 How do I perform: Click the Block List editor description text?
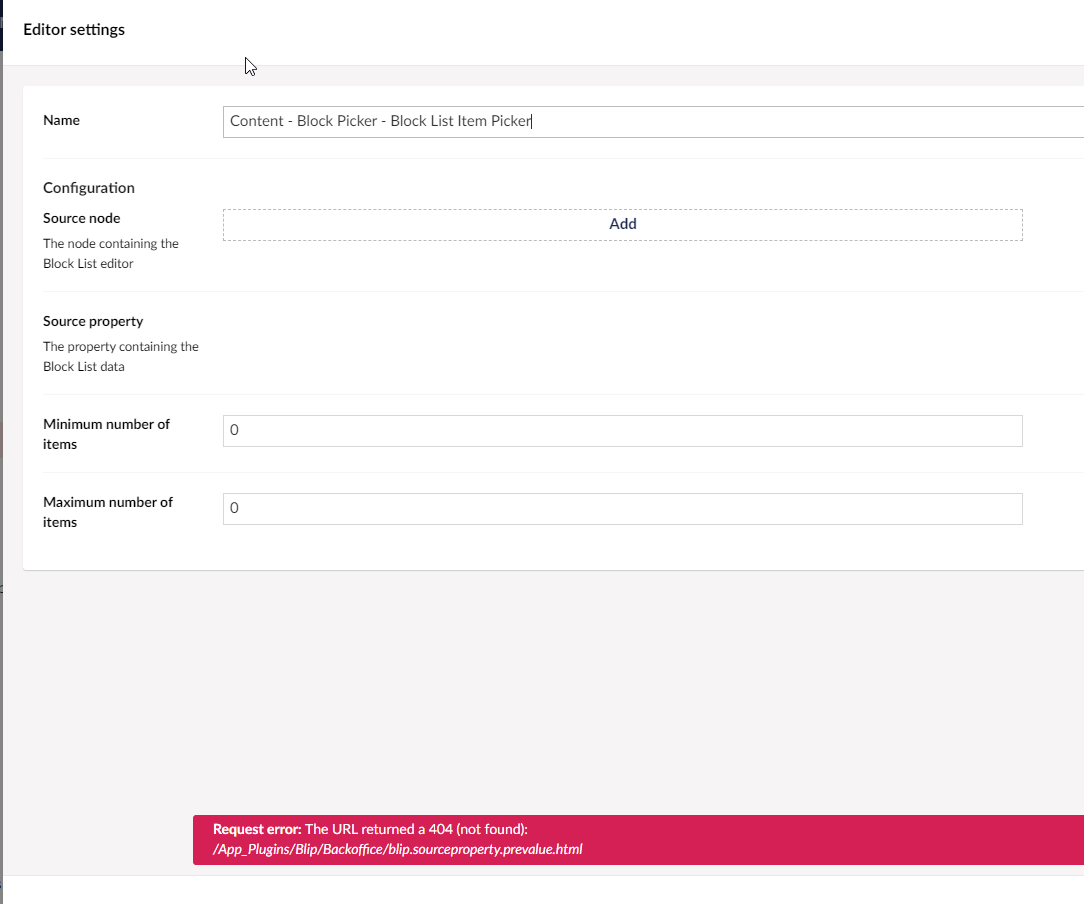click(110, 253)
